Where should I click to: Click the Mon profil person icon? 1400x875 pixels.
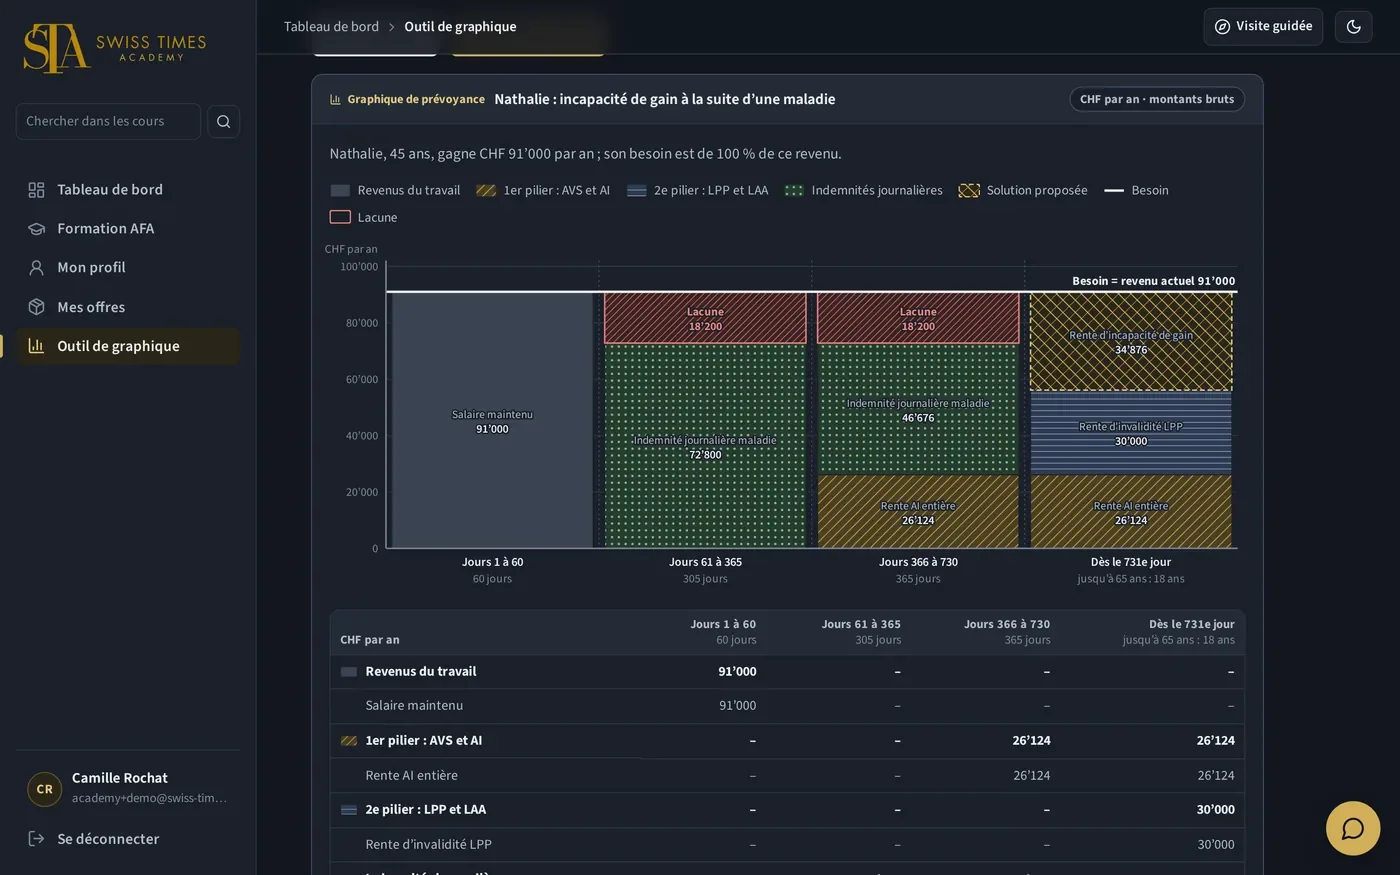pos(37,268)
